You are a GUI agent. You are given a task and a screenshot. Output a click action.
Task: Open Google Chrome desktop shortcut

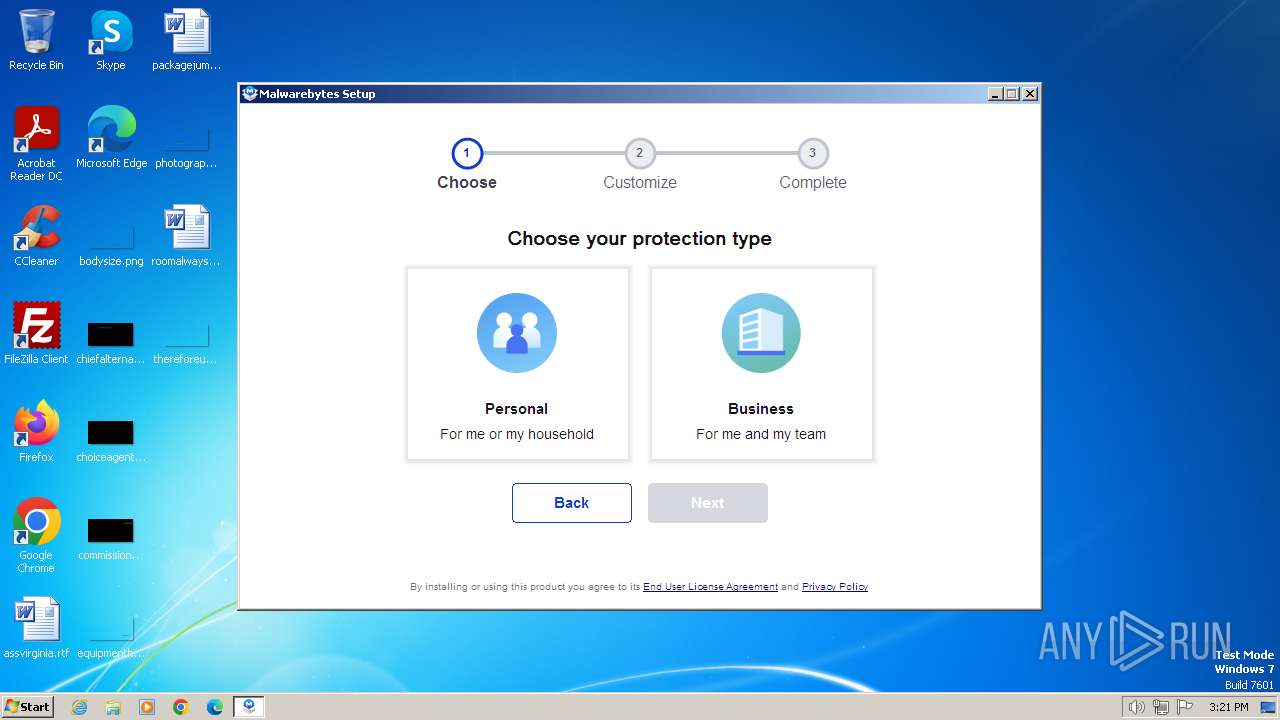pyautogui.click(x=36, y=536)
